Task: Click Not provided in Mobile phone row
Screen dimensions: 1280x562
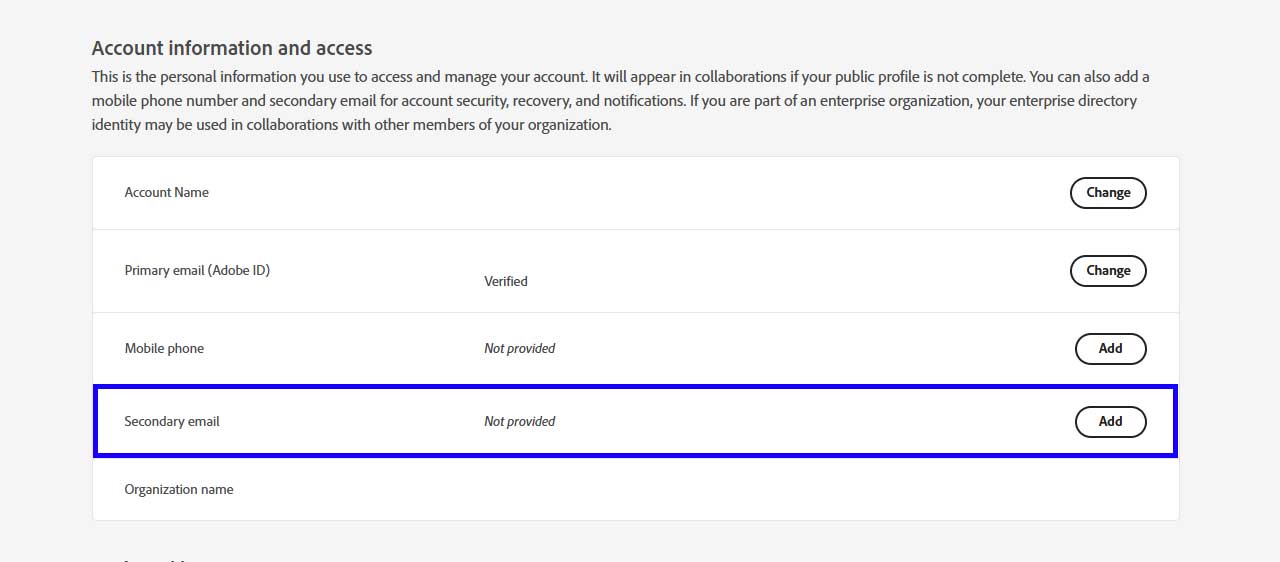Action: click(519, 349)
